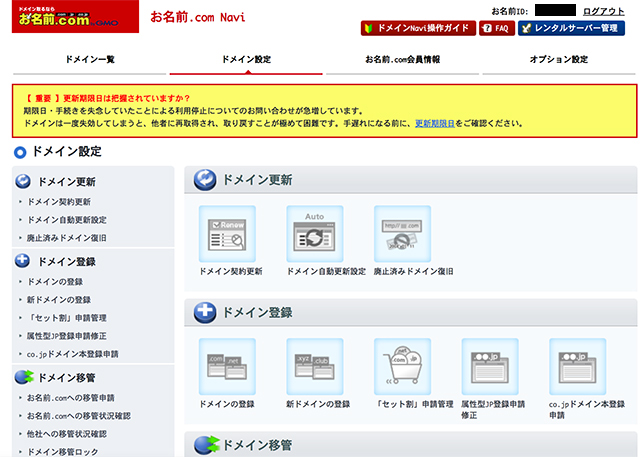Screen dimensions: 640x457
Task: Switch to the ドメイン設定 tab
Action: coord(246,60)
